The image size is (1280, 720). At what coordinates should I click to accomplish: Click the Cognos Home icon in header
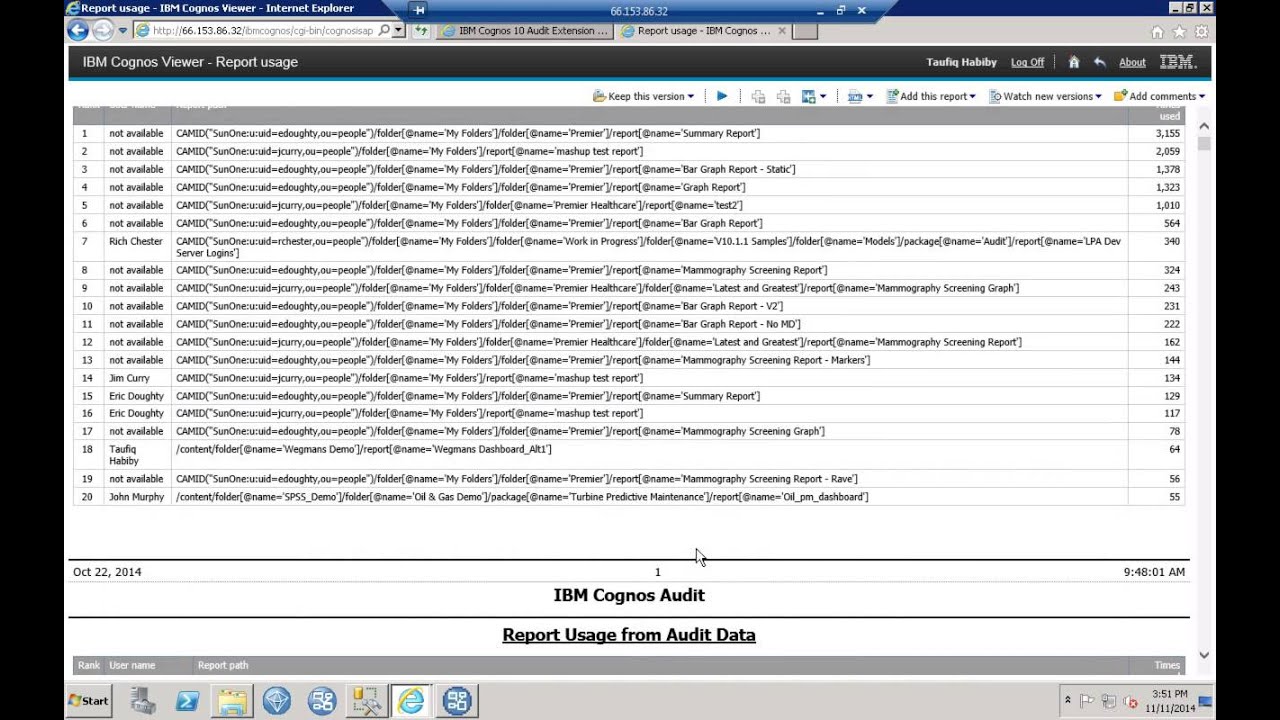1074,62
